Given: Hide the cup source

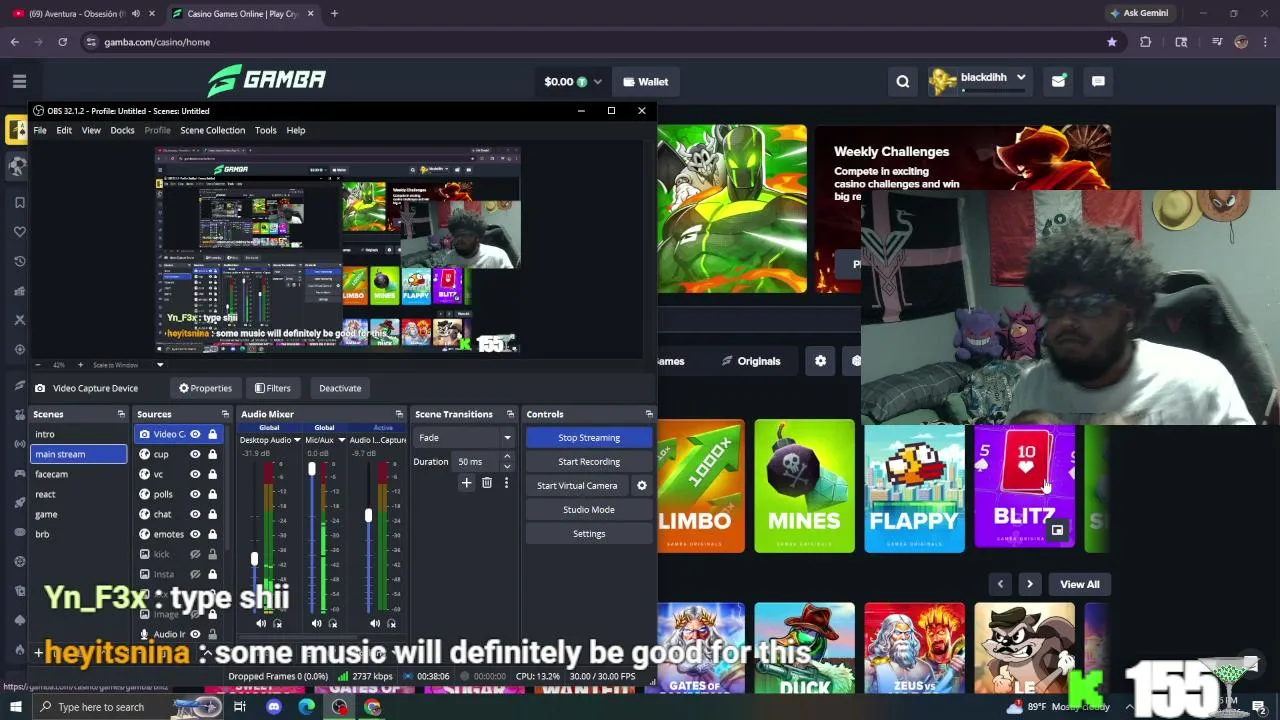Looking at the screenshot, I should 195,454.
